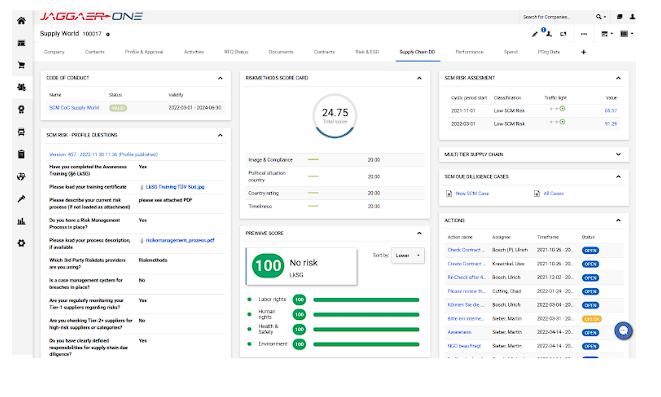
Task: Switch to the Activities tab
Action: (194, 52)
